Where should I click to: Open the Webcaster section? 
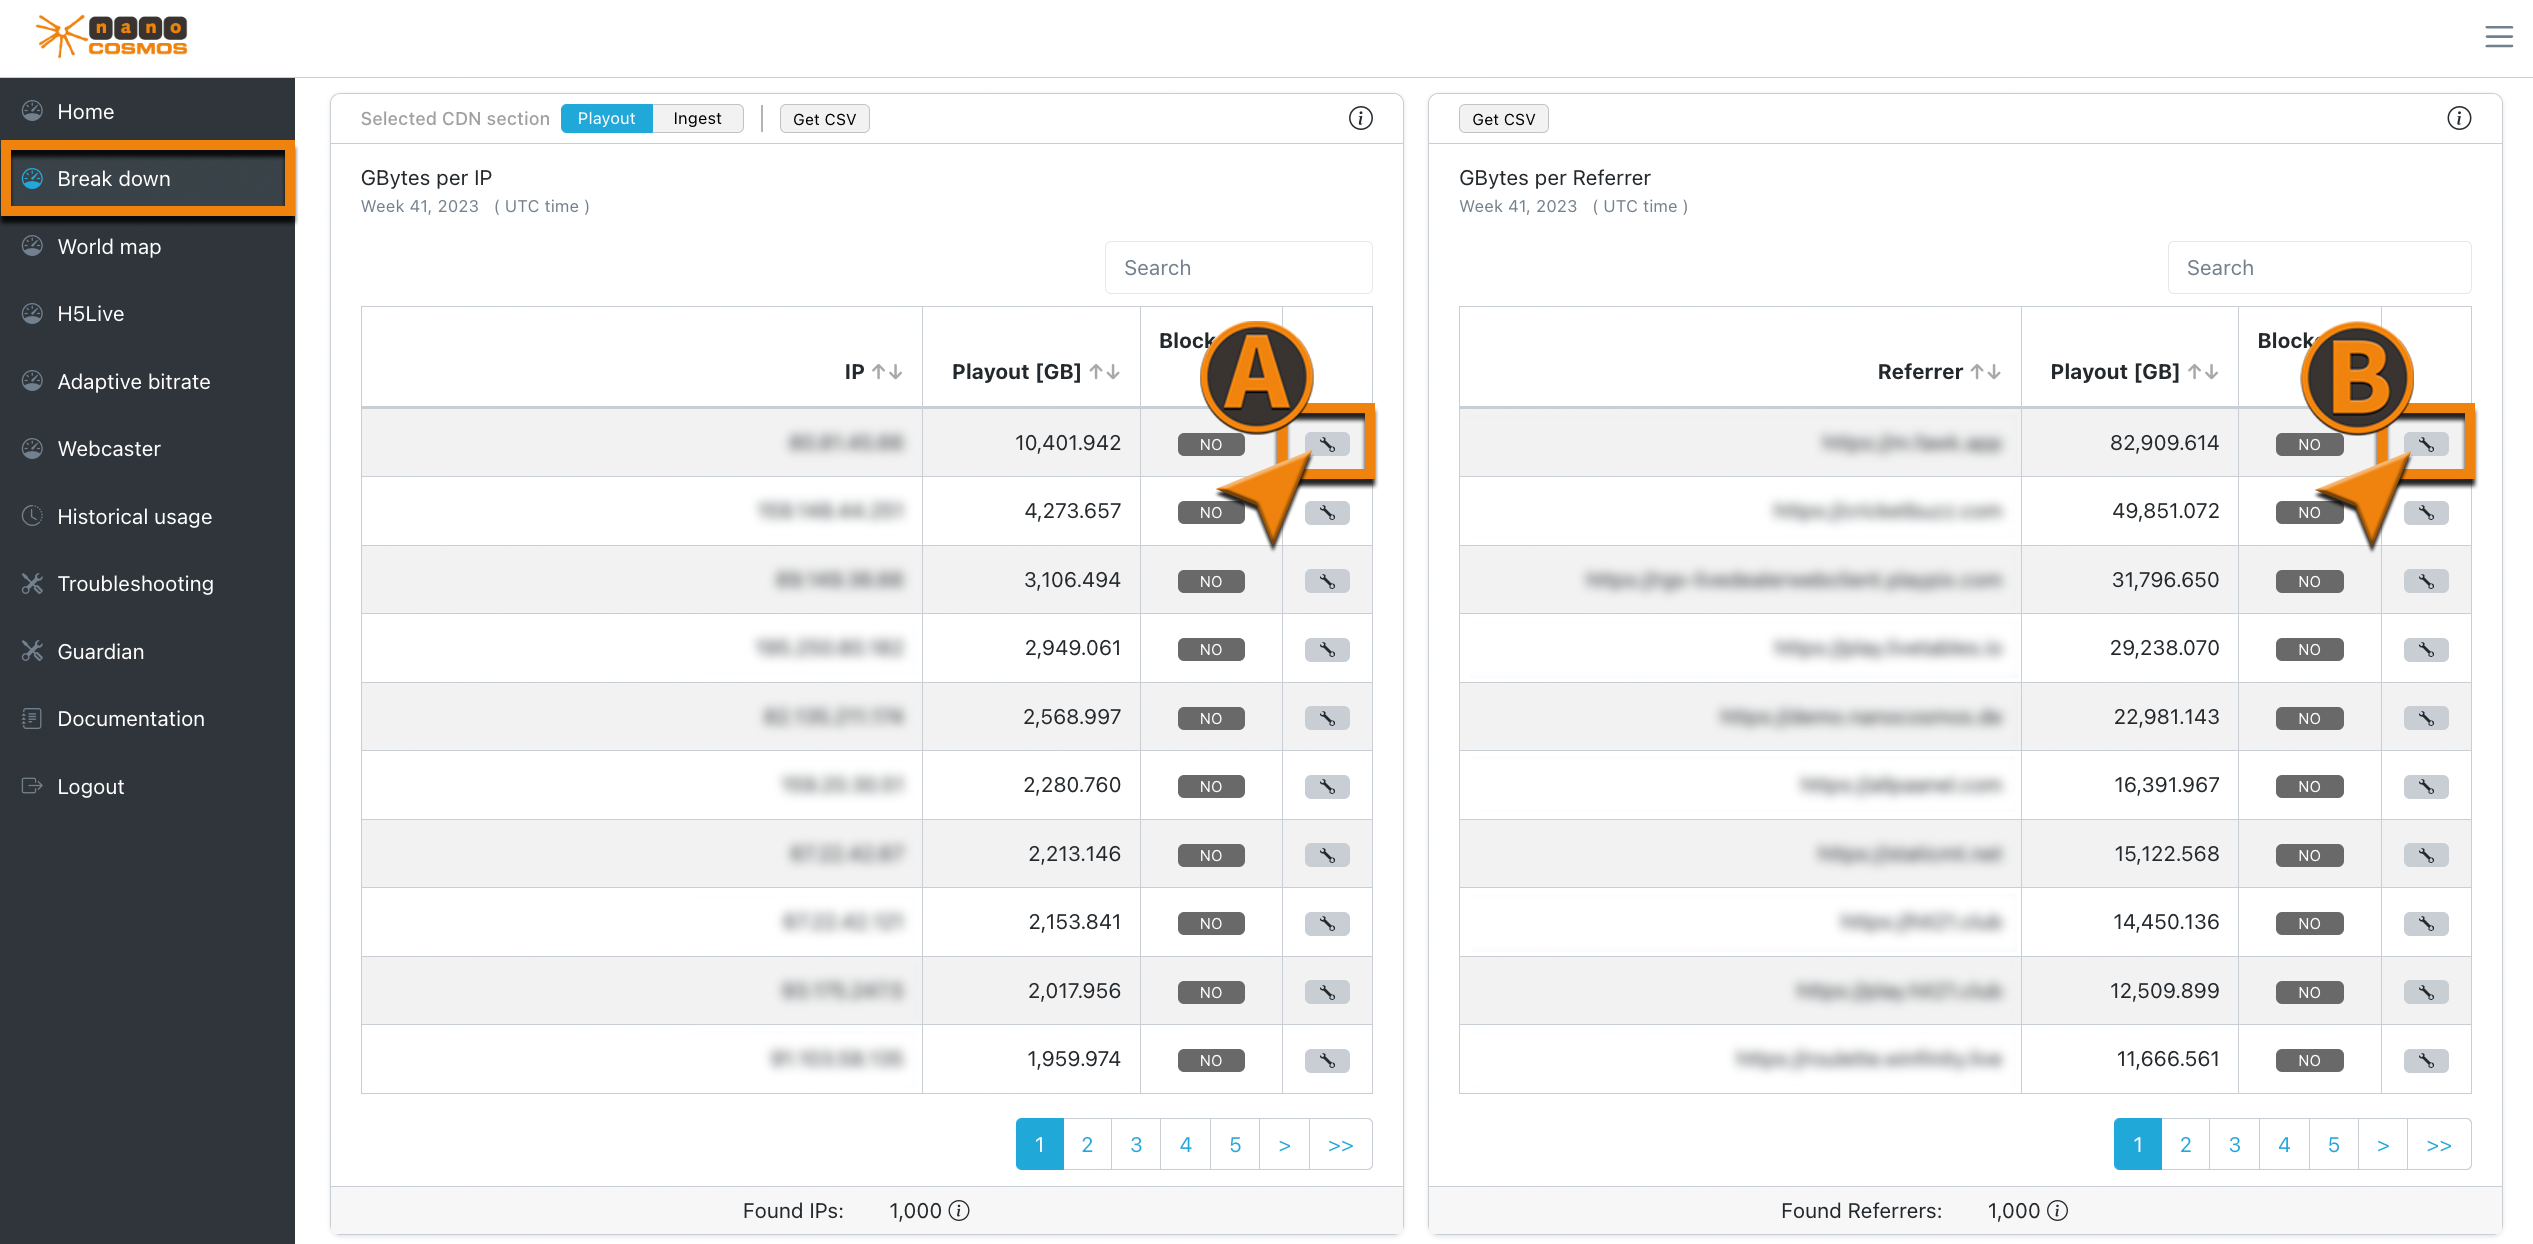pos(109,448)
